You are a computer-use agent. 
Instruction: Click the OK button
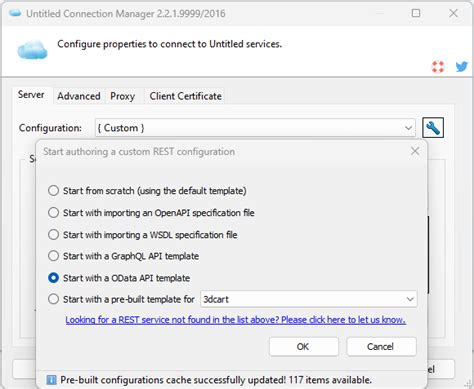pos(304,347)
